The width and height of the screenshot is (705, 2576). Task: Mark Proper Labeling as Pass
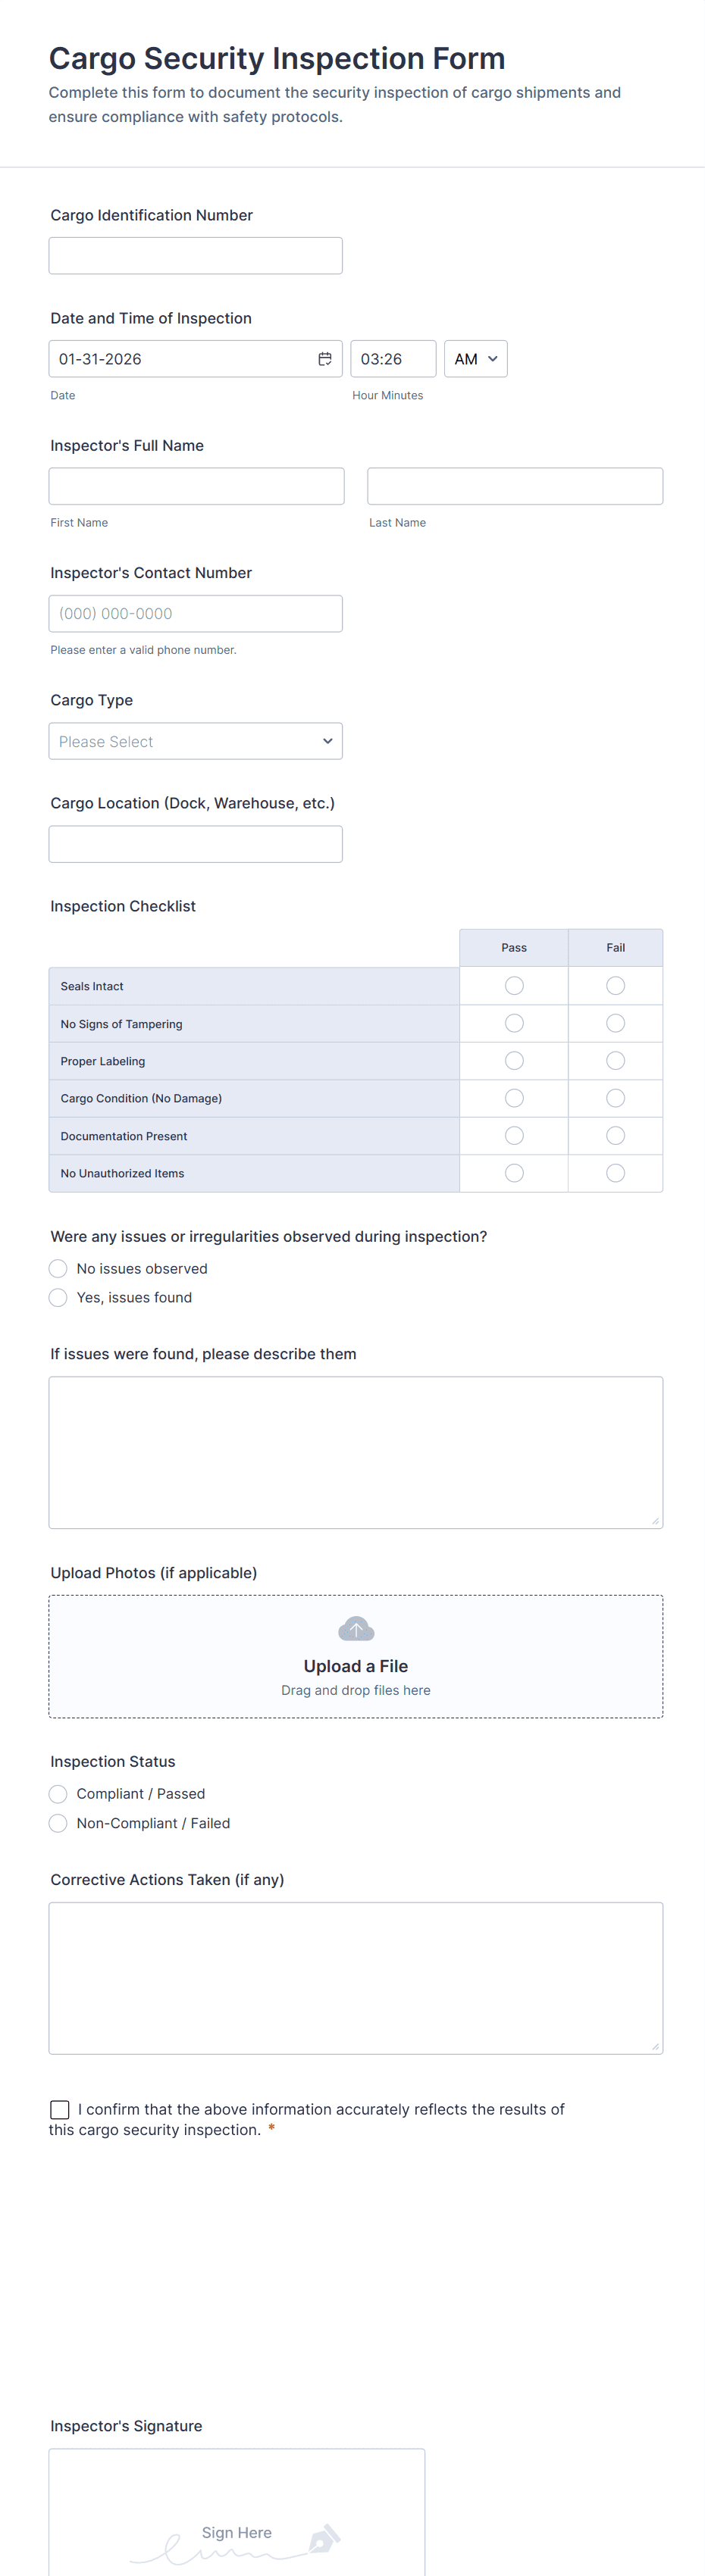[513, 1060]
